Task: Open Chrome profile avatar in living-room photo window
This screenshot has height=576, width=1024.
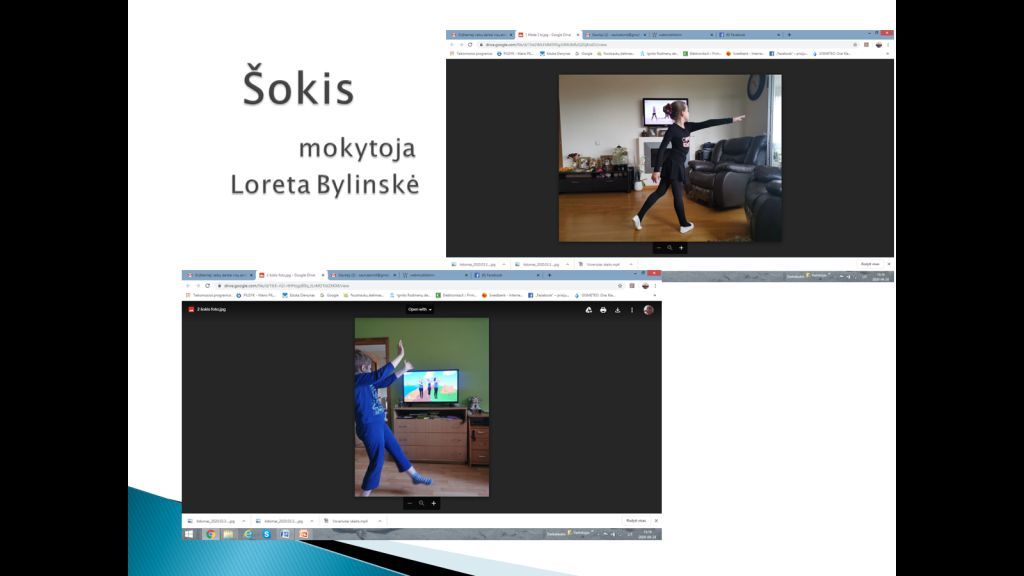Action: pyautogui.click(x=878, y=44)
